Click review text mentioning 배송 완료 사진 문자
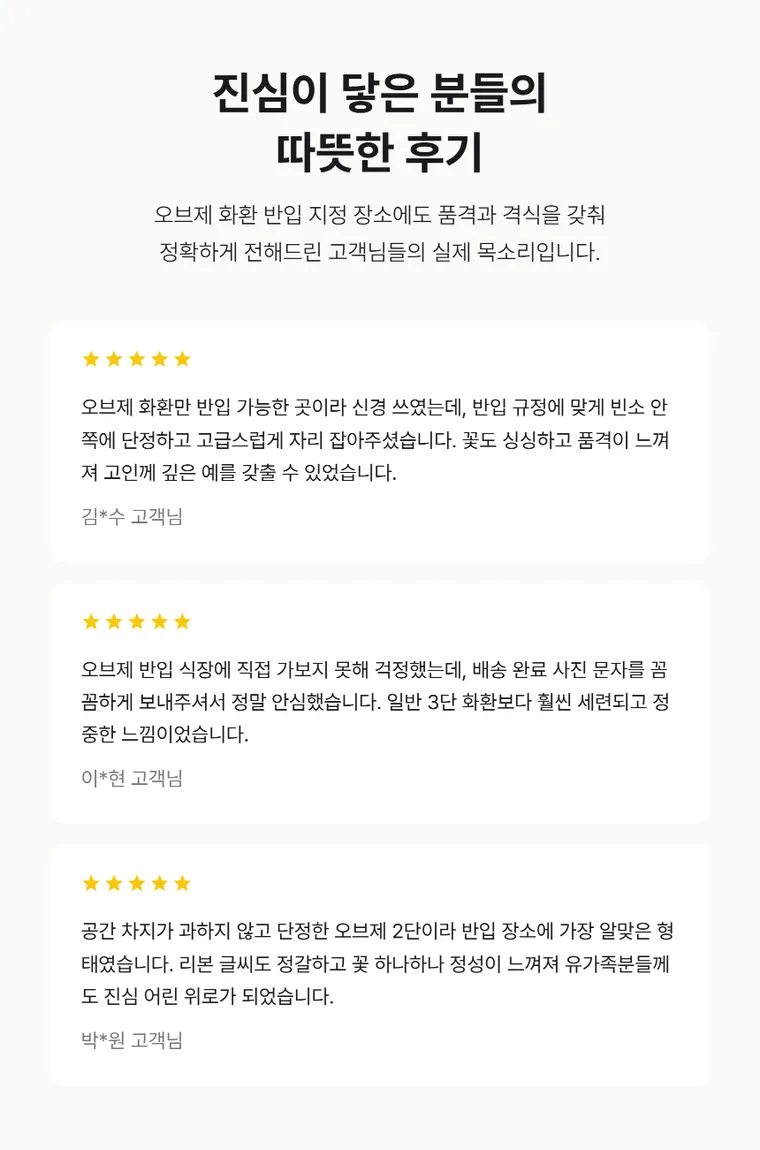Image resolution: width=760 pixels, height=1150 pixels. (x=375, y=702)
